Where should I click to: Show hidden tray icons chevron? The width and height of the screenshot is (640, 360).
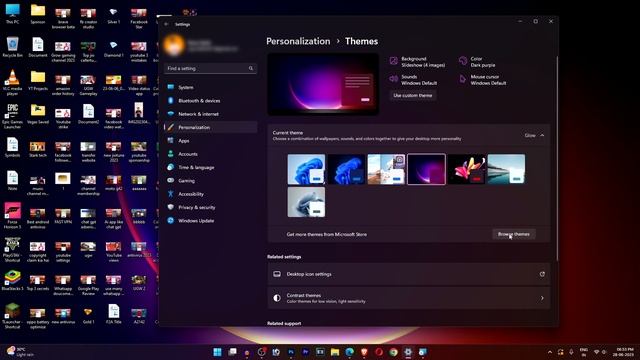tap(550, 352)
